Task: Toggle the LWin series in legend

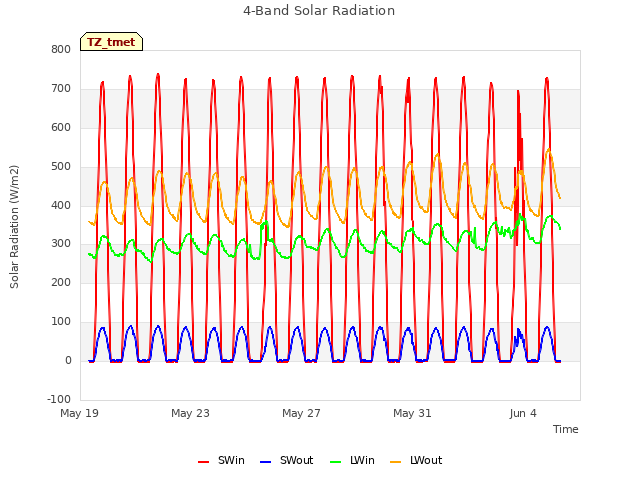Action: (352, 460)
